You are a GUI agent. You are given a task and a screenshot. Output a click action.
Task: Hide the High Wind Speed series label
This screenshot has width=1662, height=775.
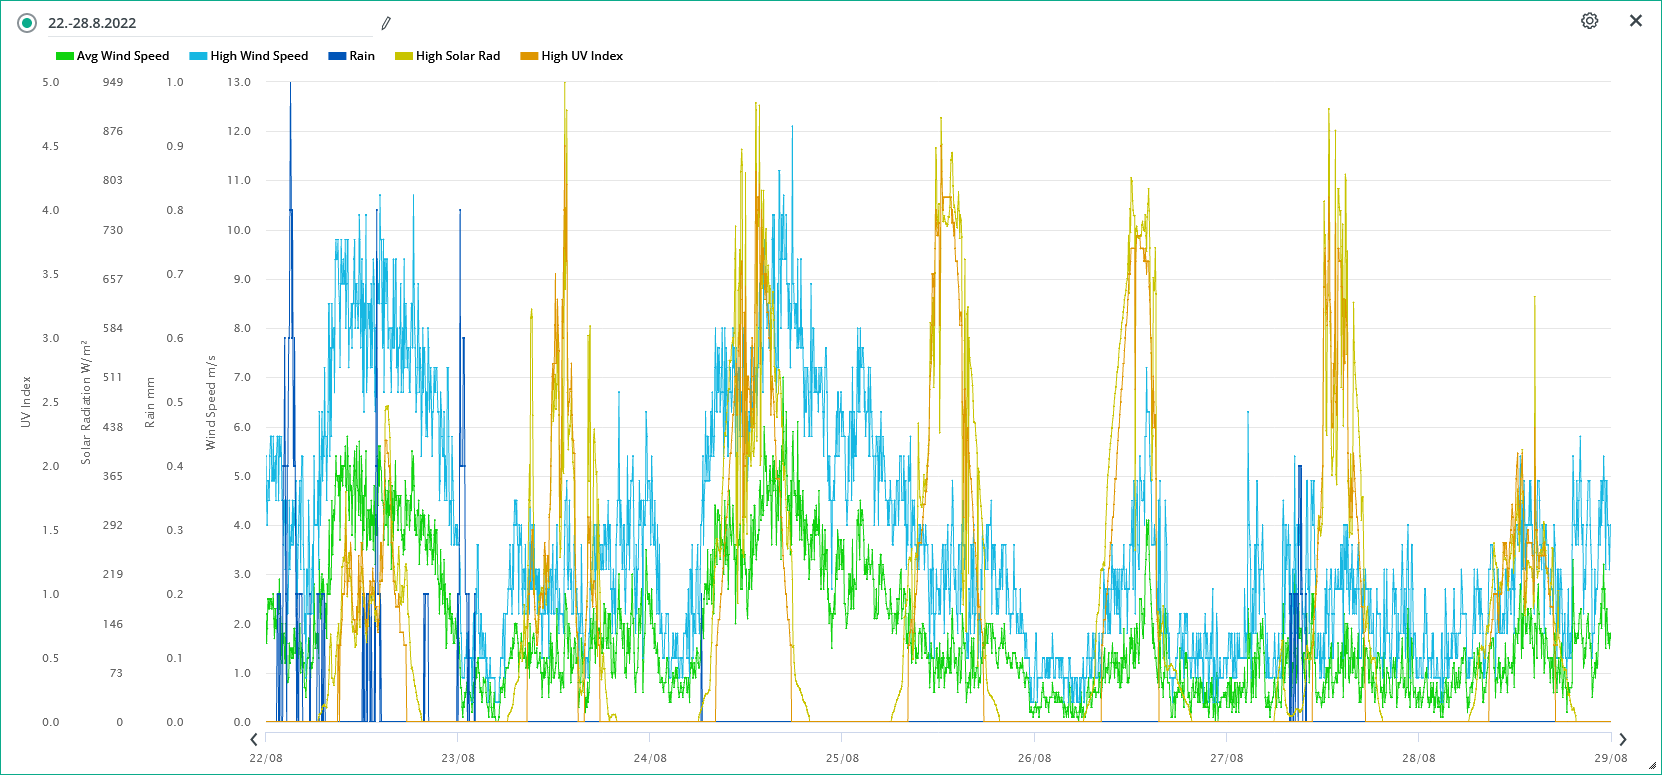point(259,56)
